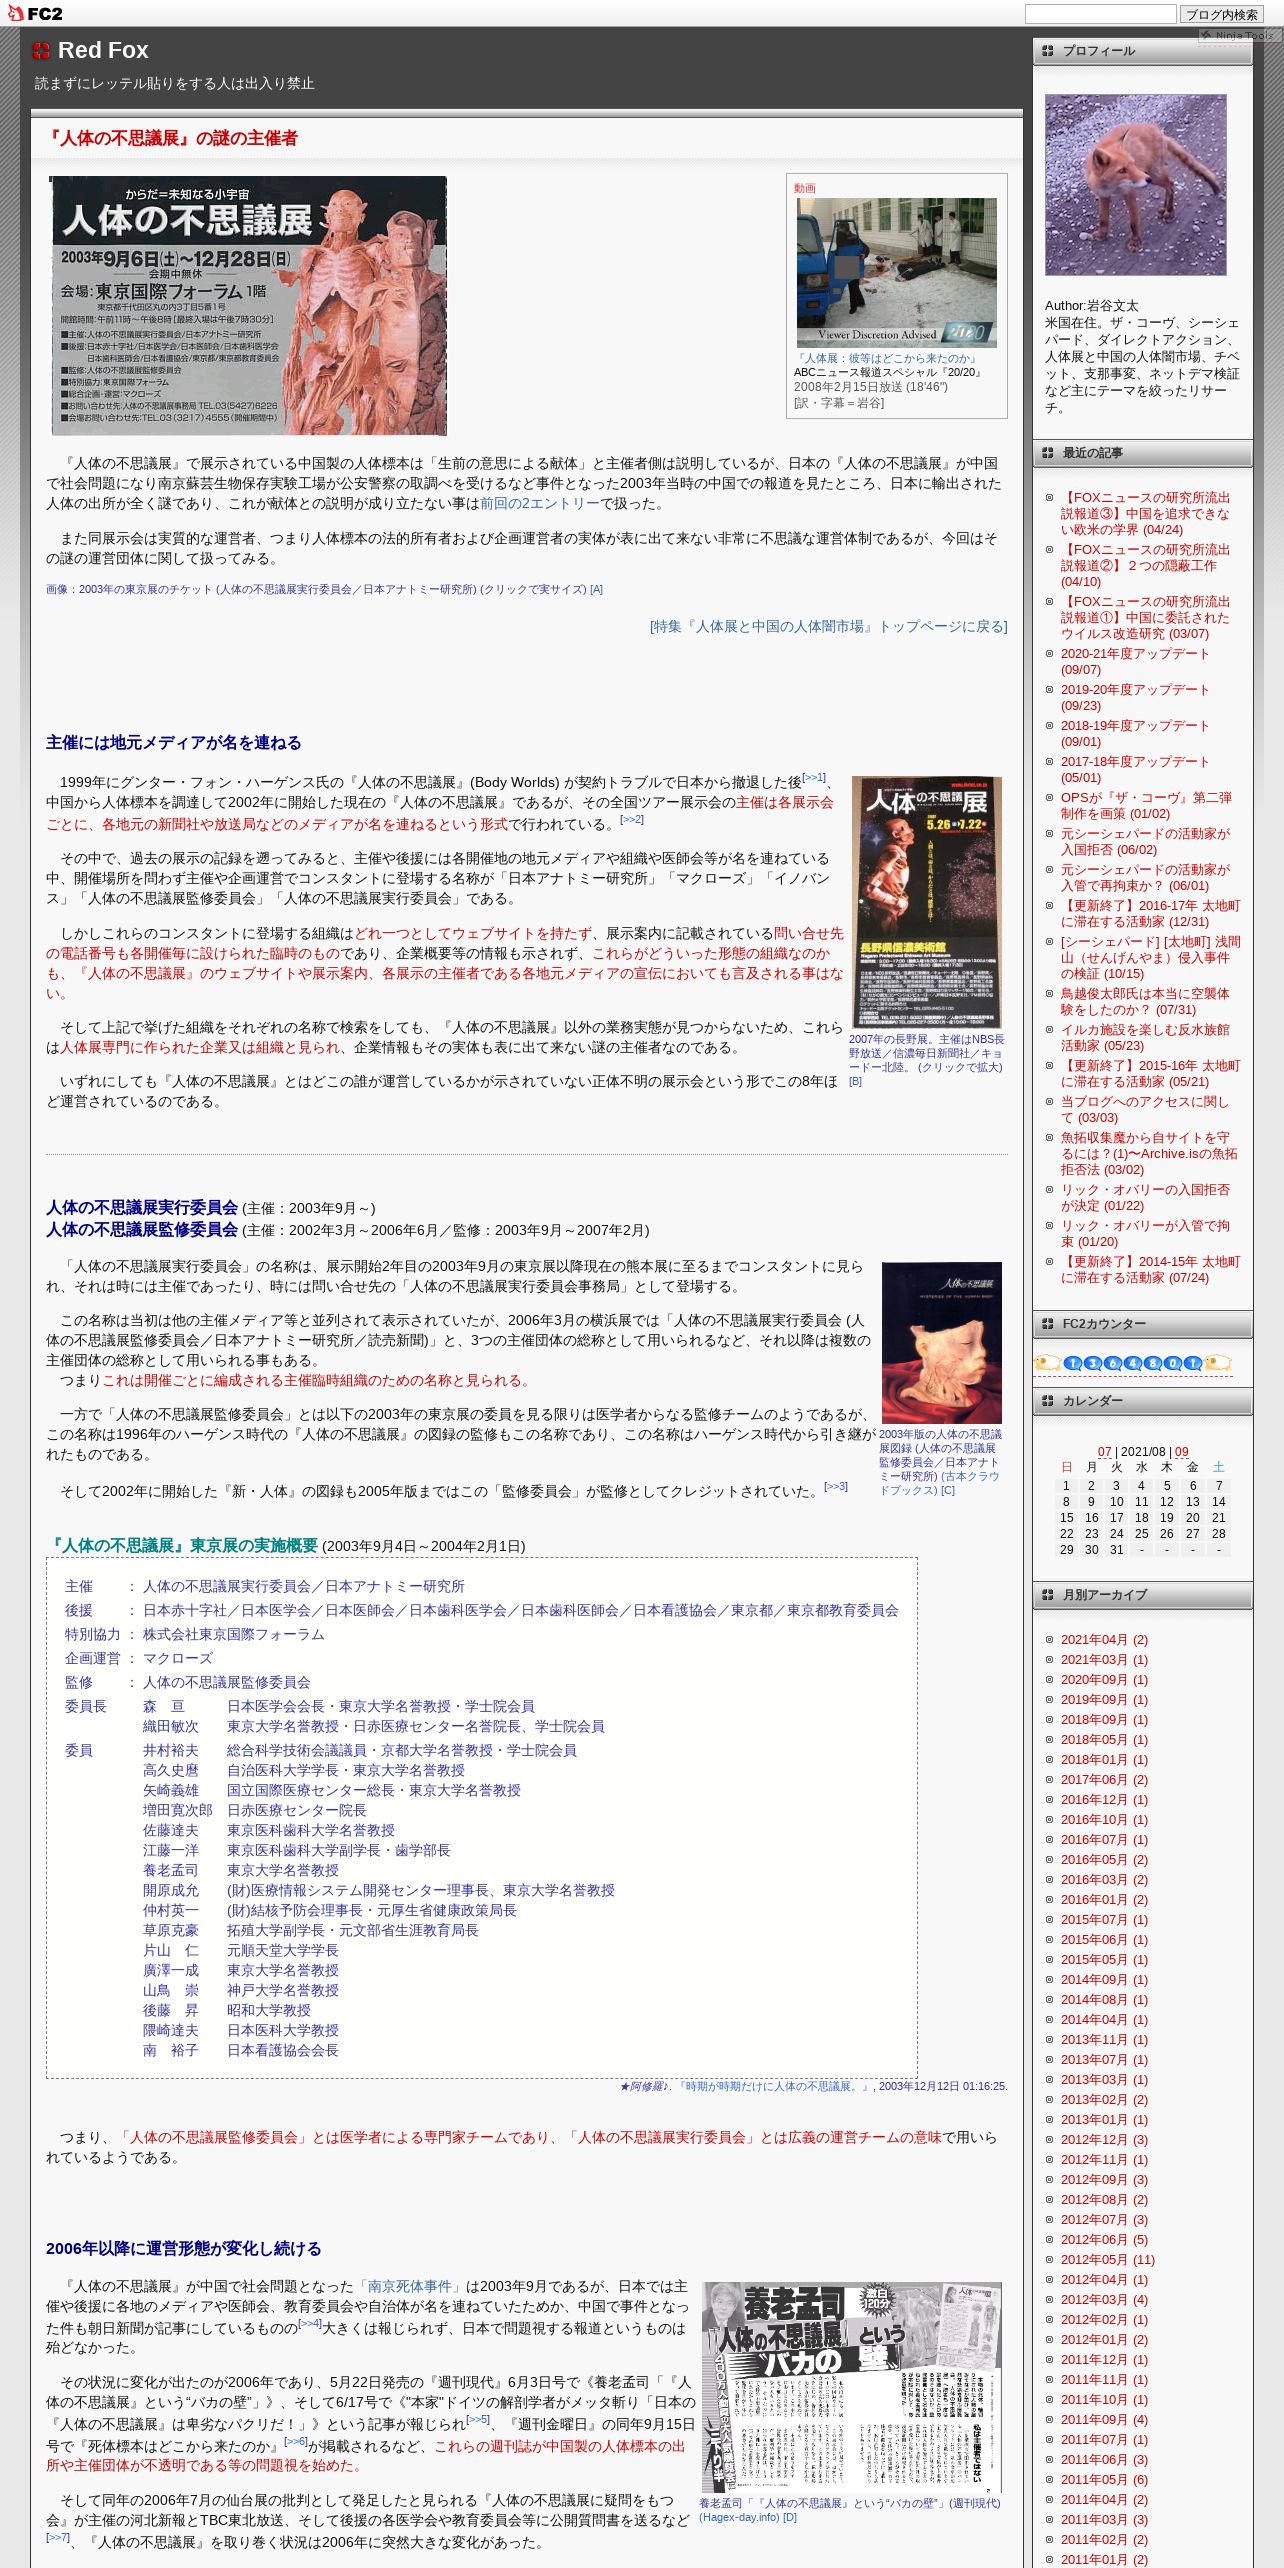
Task: Open archive 2012年05月 (11)
Action: tap(1108, 2259)
